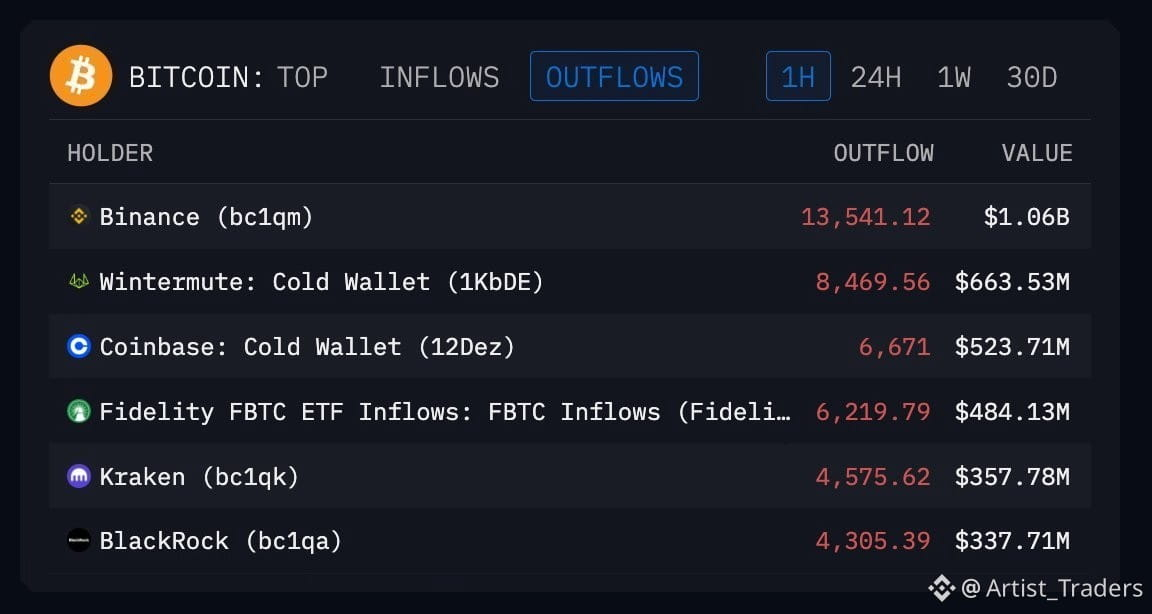Select the 30D time range

tap(1032, 77)
